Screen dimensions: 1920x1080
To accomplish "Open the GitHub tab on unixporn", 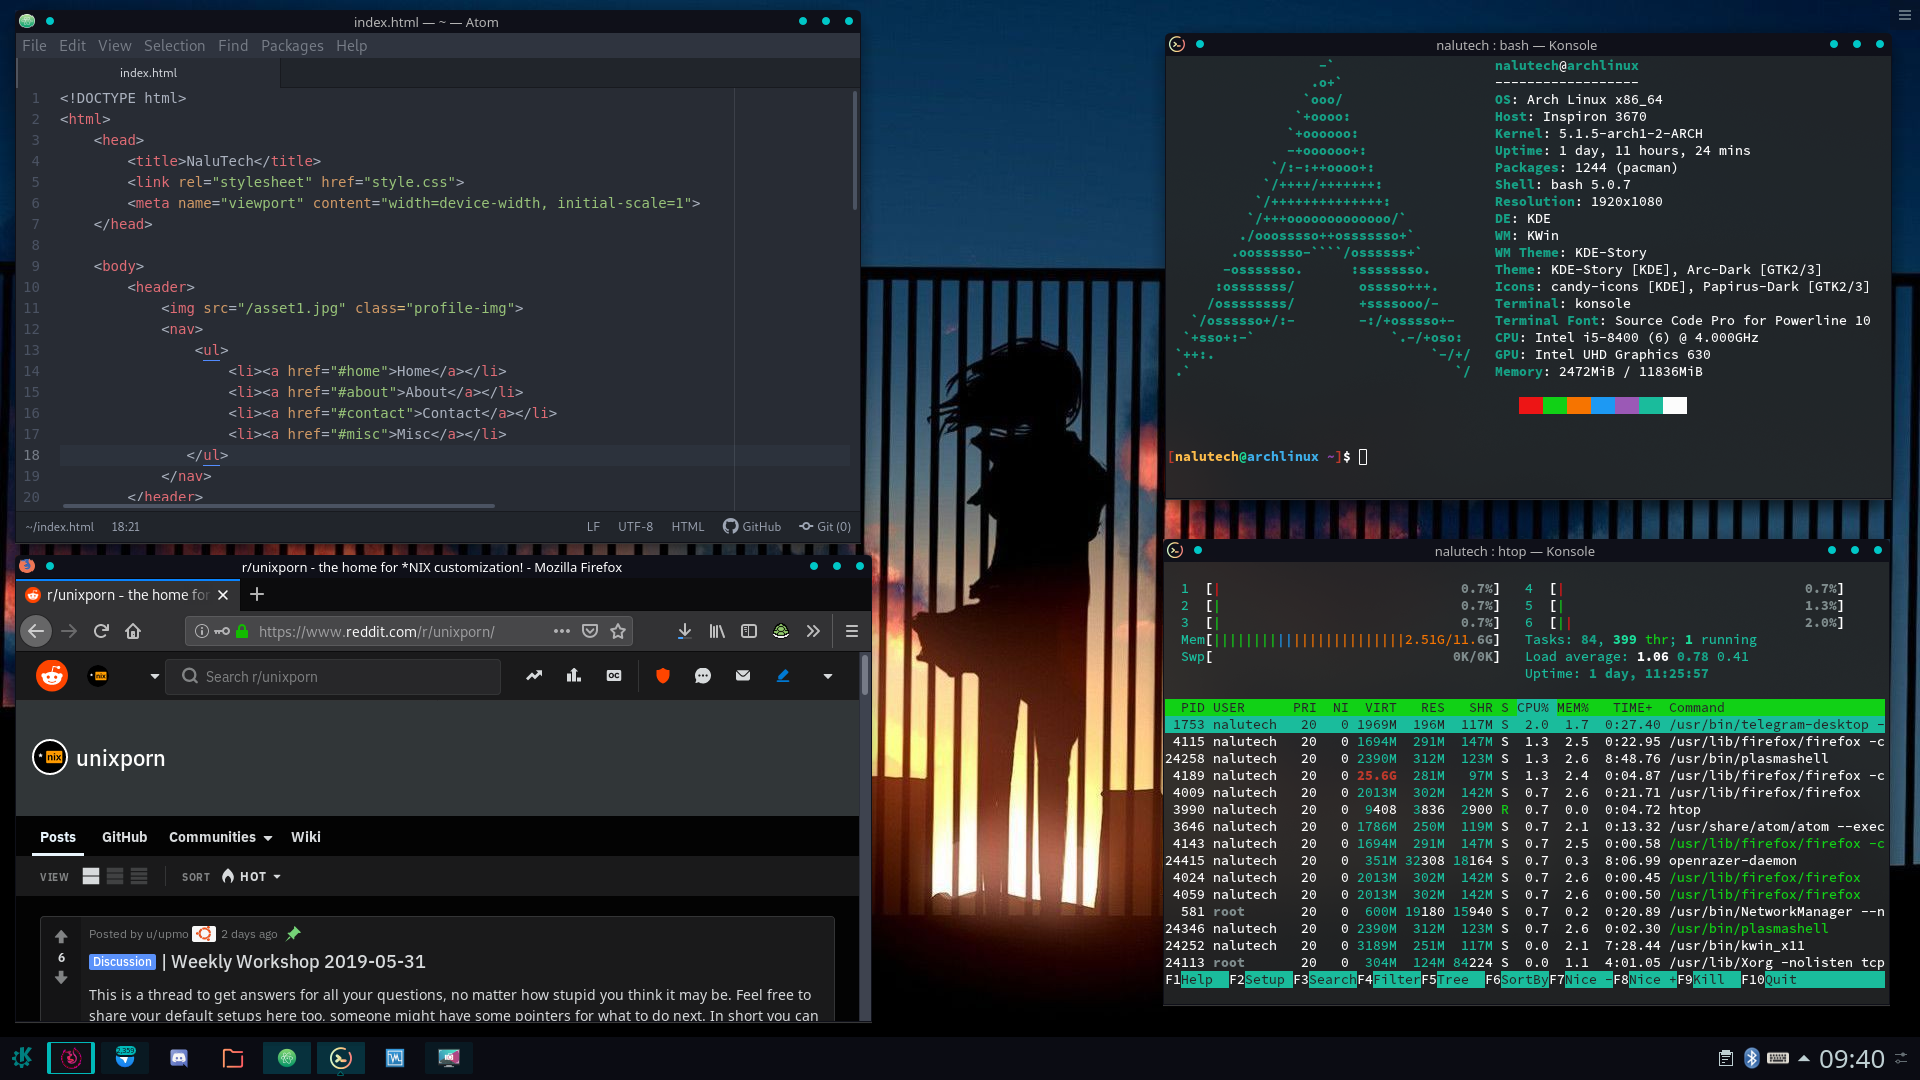I will click(125, 837).
